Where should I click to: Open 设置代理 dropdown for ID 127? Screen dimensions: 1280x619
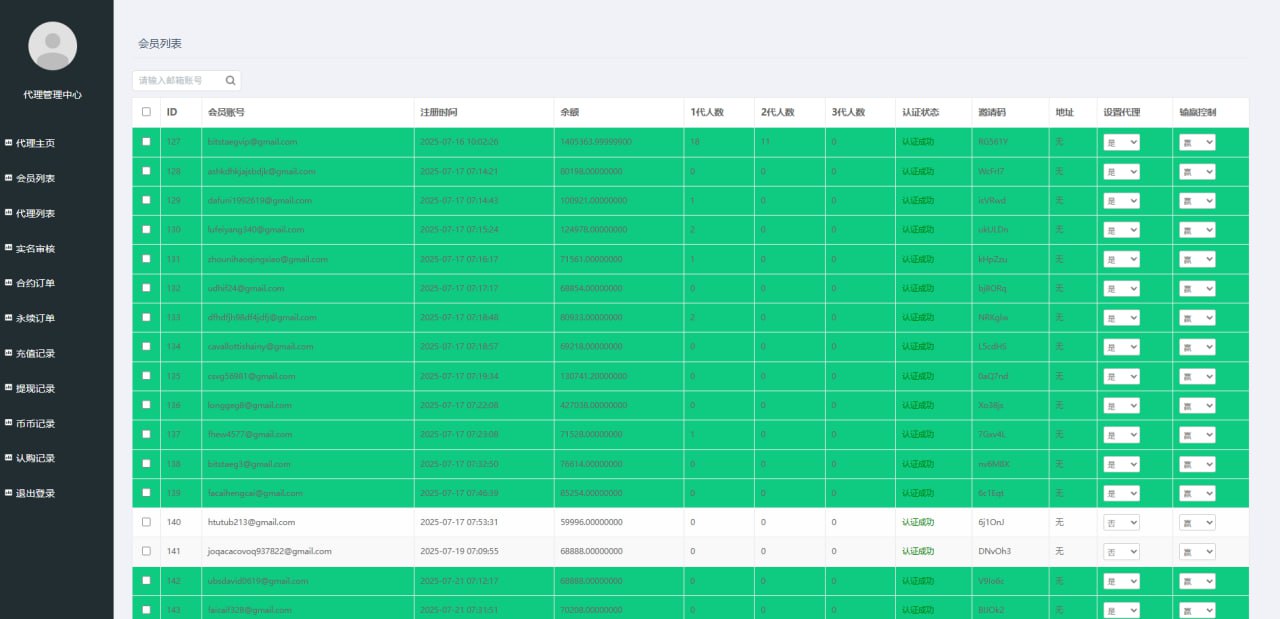(x=1121, y=142)
